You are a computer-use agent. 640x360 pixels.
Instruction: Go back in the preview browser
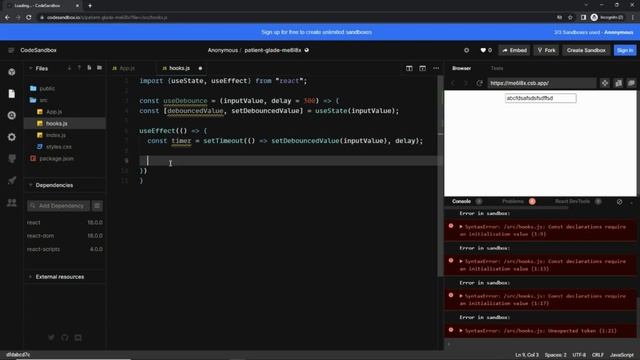(x=453, y=83)
